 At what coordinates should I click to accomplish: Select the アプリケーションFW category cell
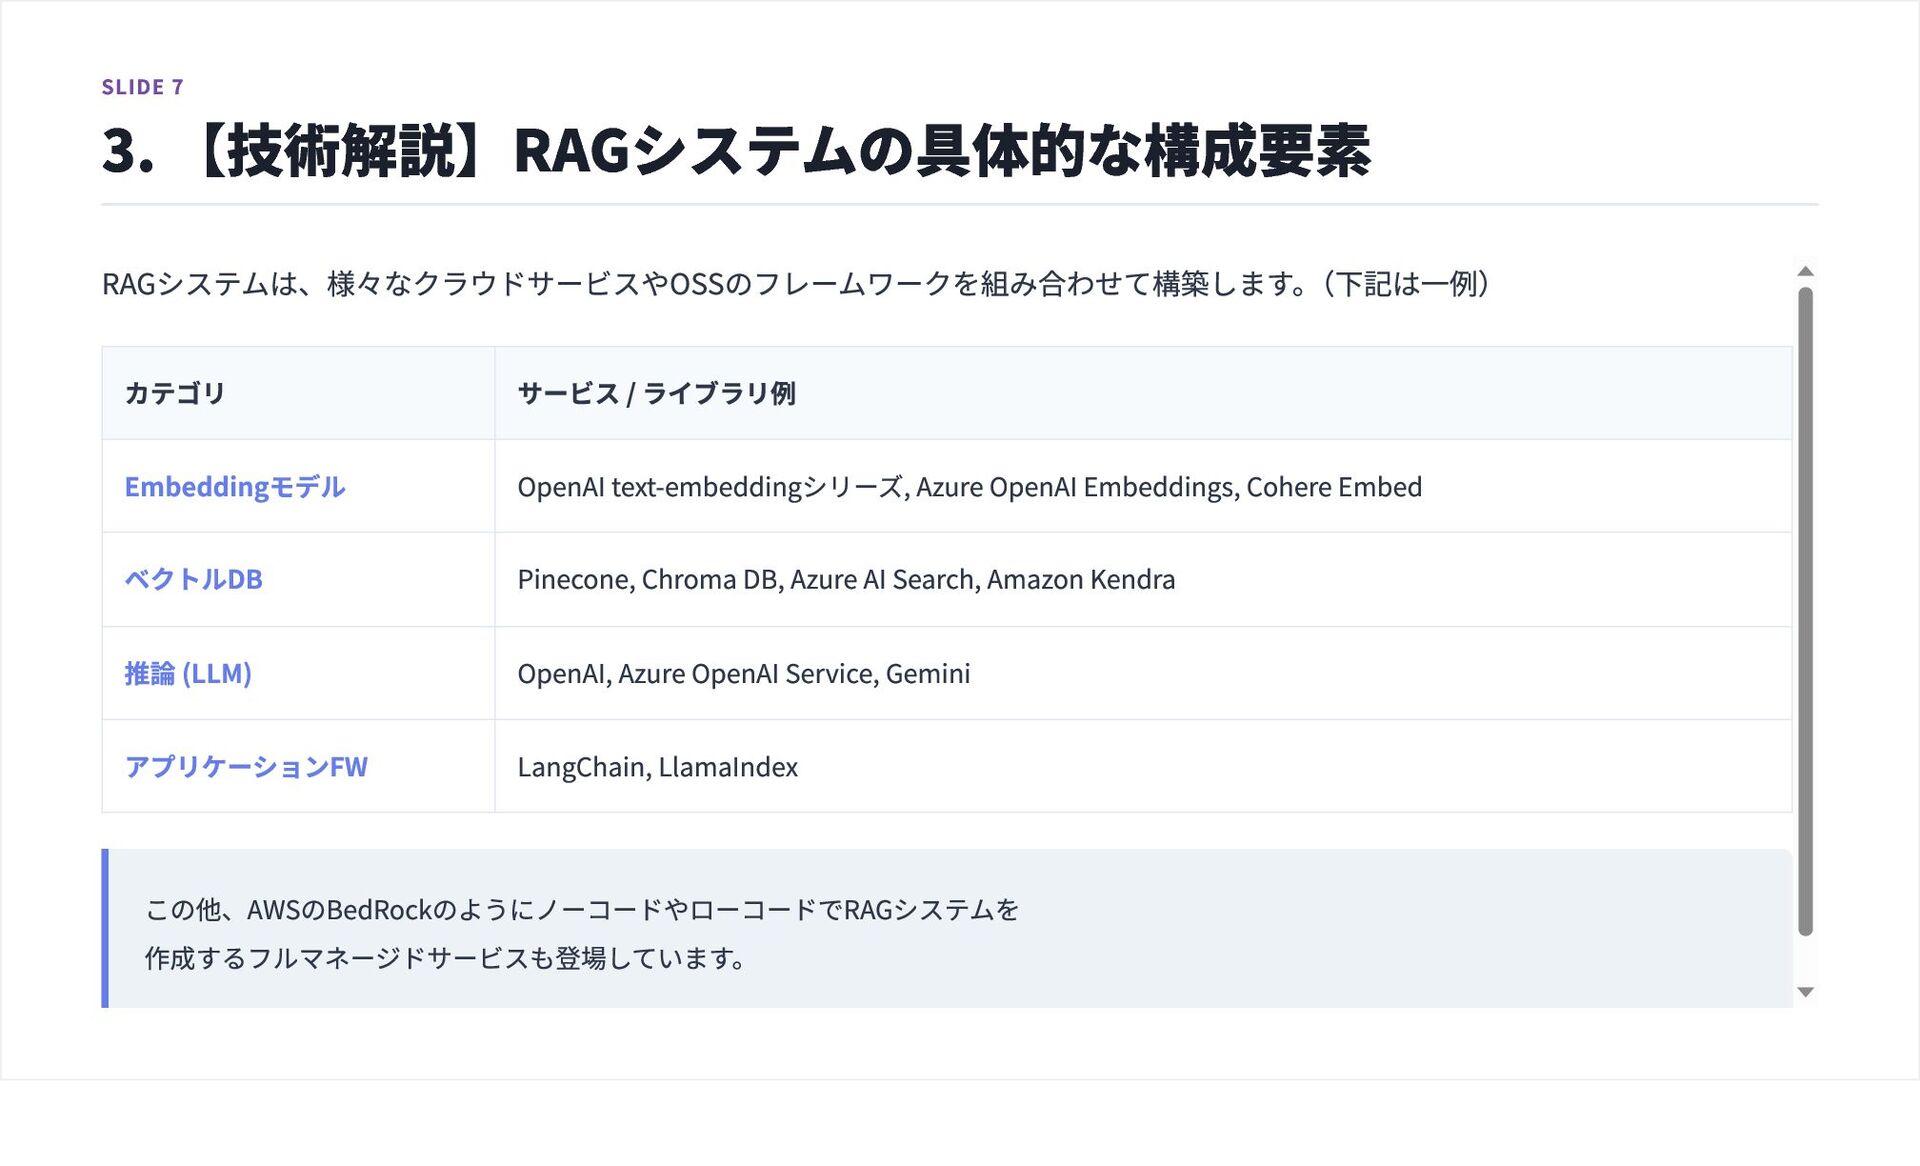tap(246, 767)
